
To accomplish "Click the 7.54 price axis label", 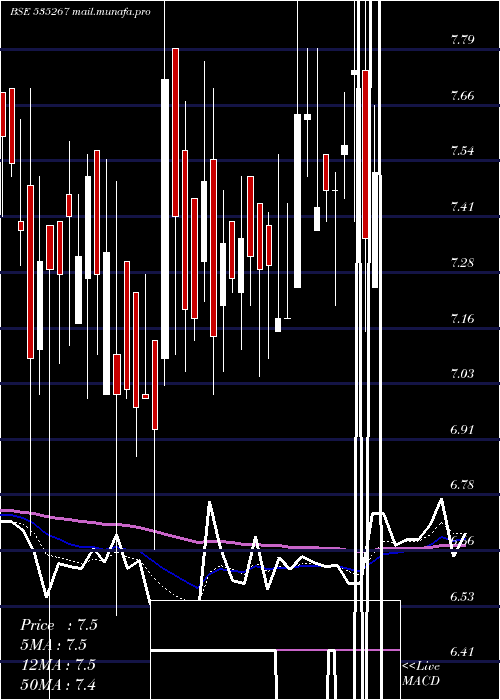I will [x=462, y=151].
